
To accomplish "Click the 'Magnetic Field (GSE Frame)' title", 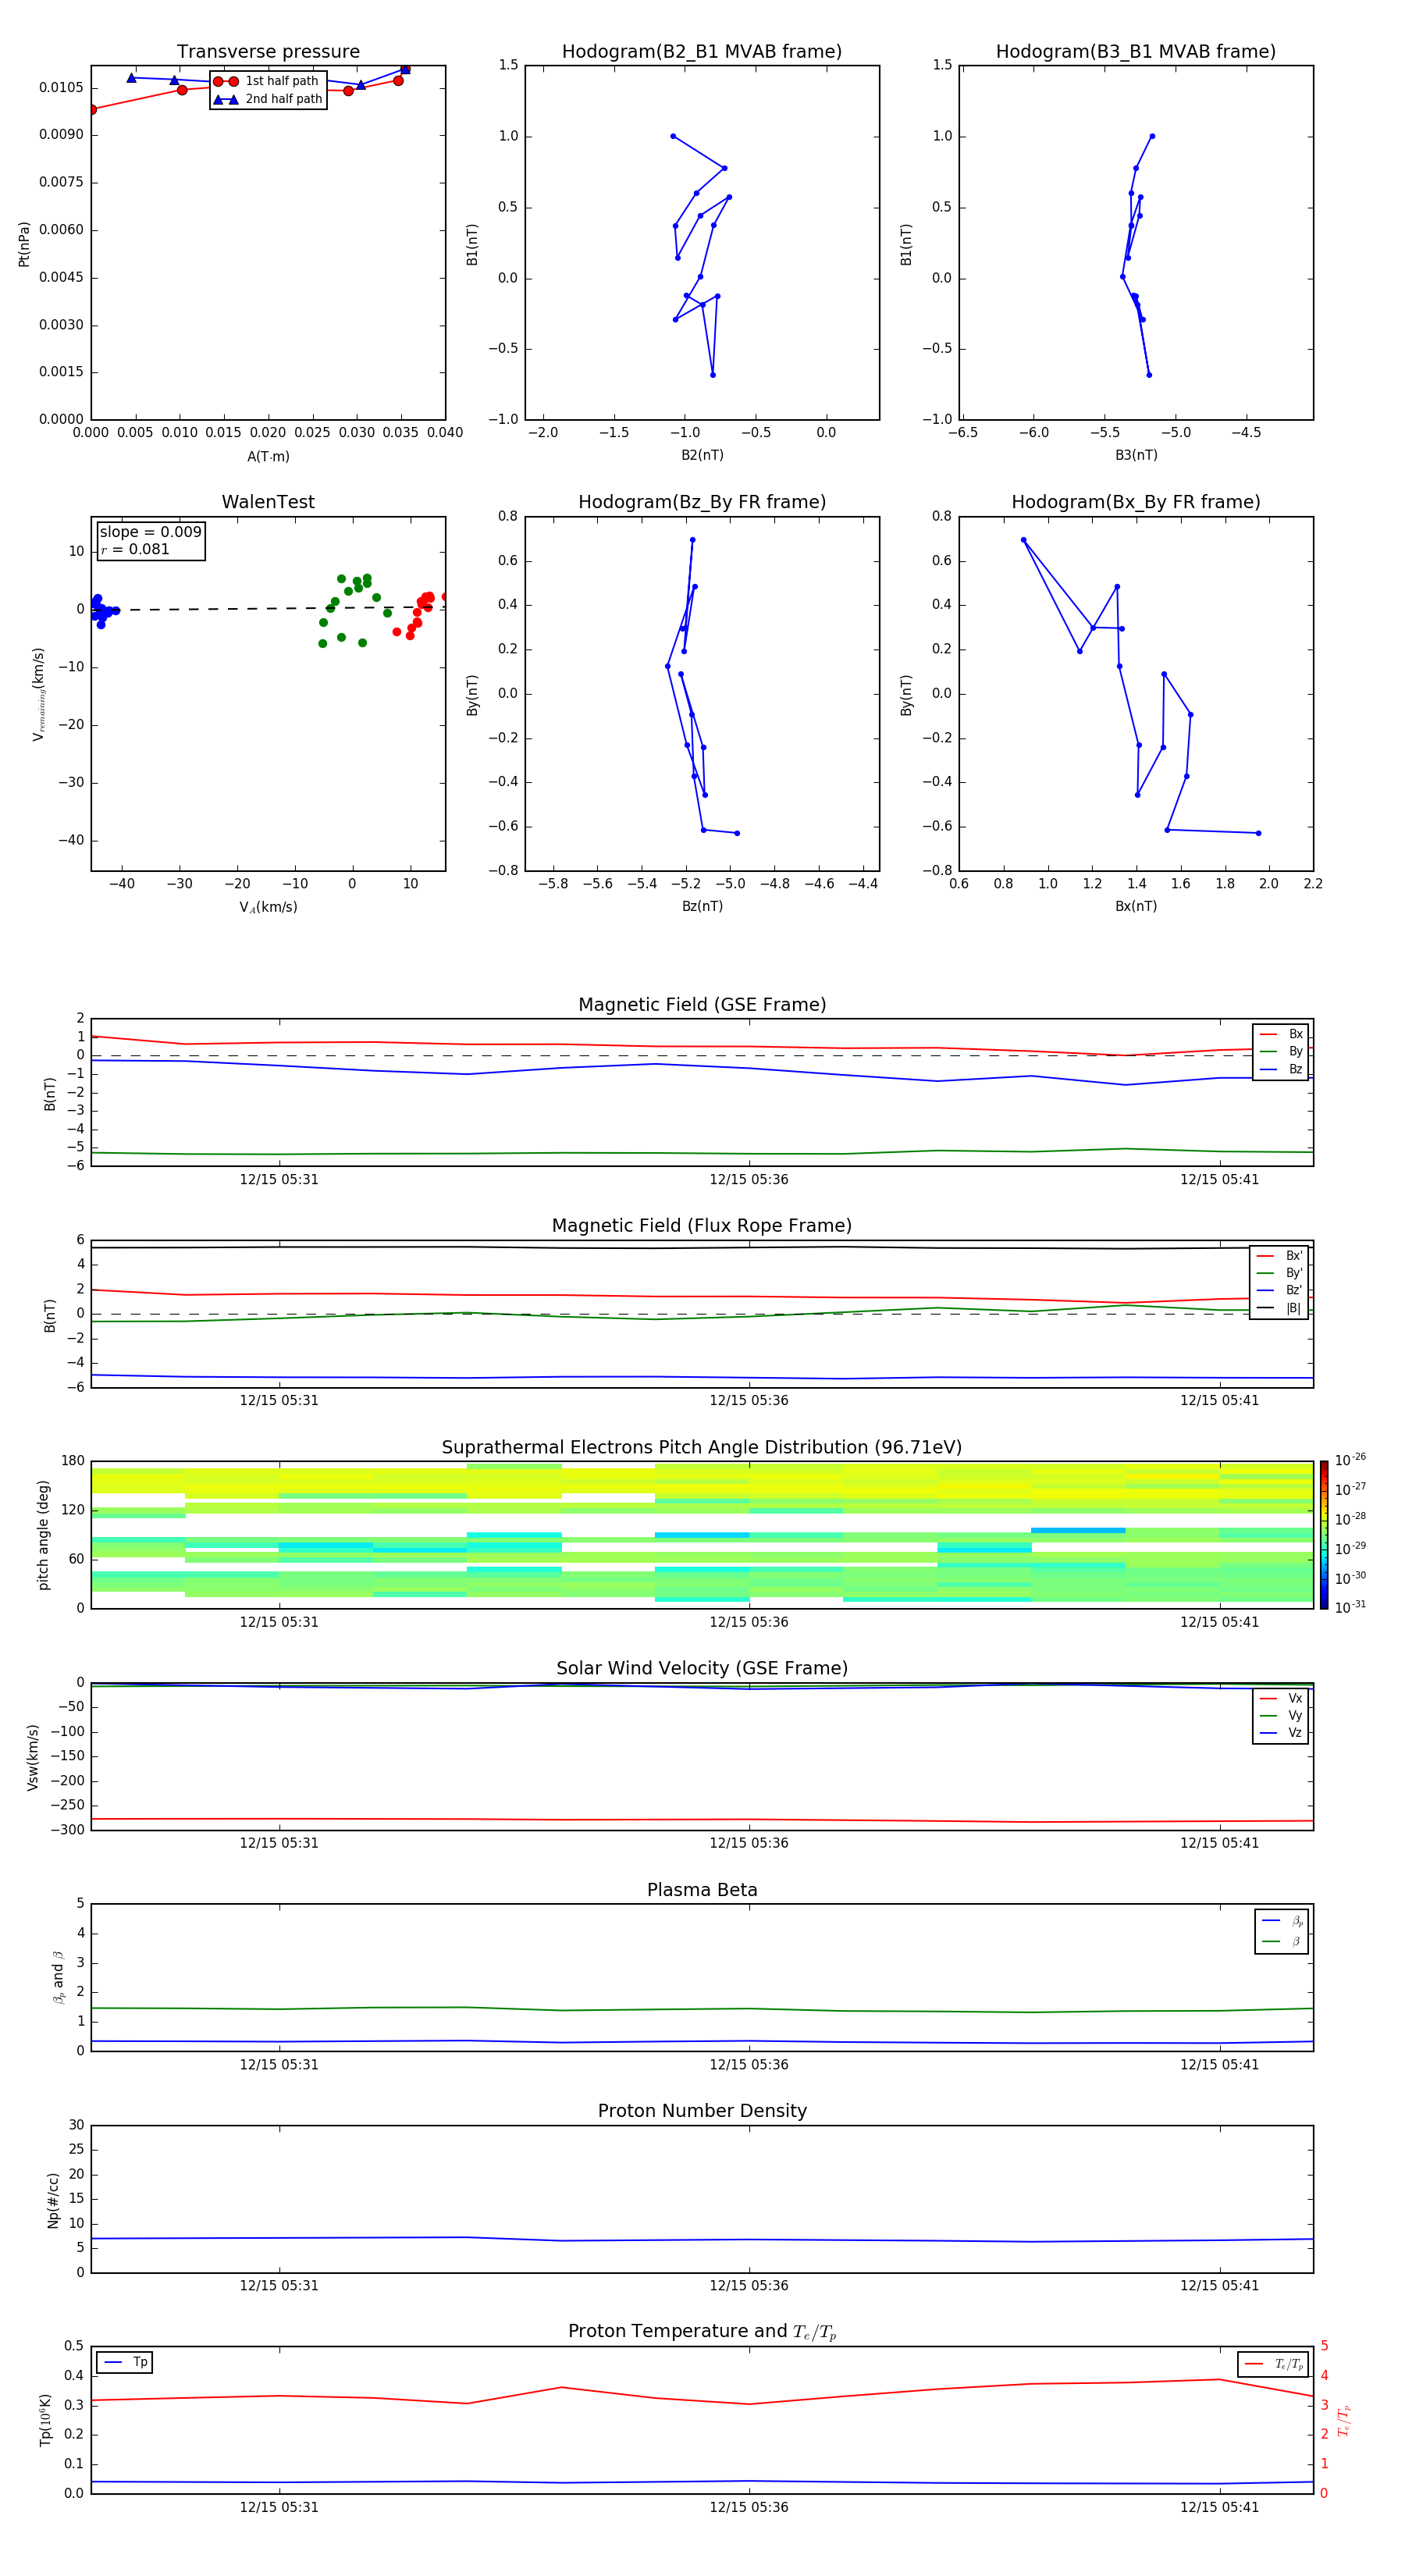I will click(702, 1005).
